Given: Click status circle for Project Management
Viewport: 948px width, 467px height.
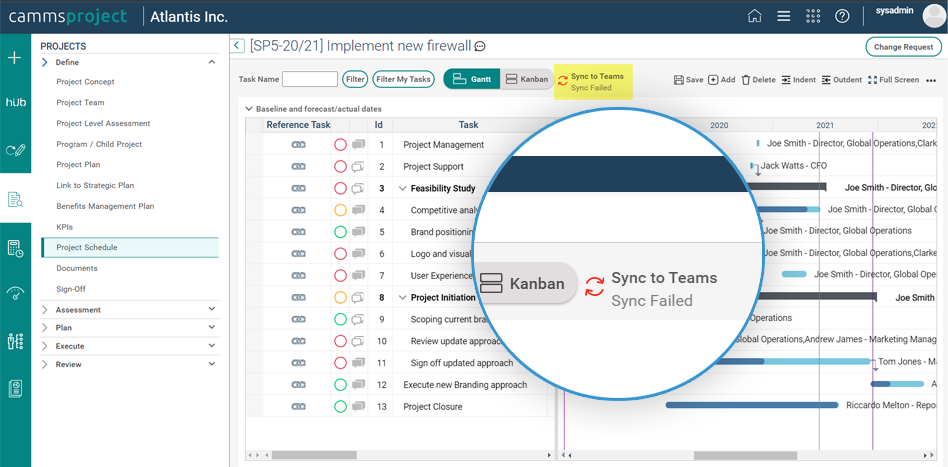Looking at the screenshot, I should tap(340, 145).
